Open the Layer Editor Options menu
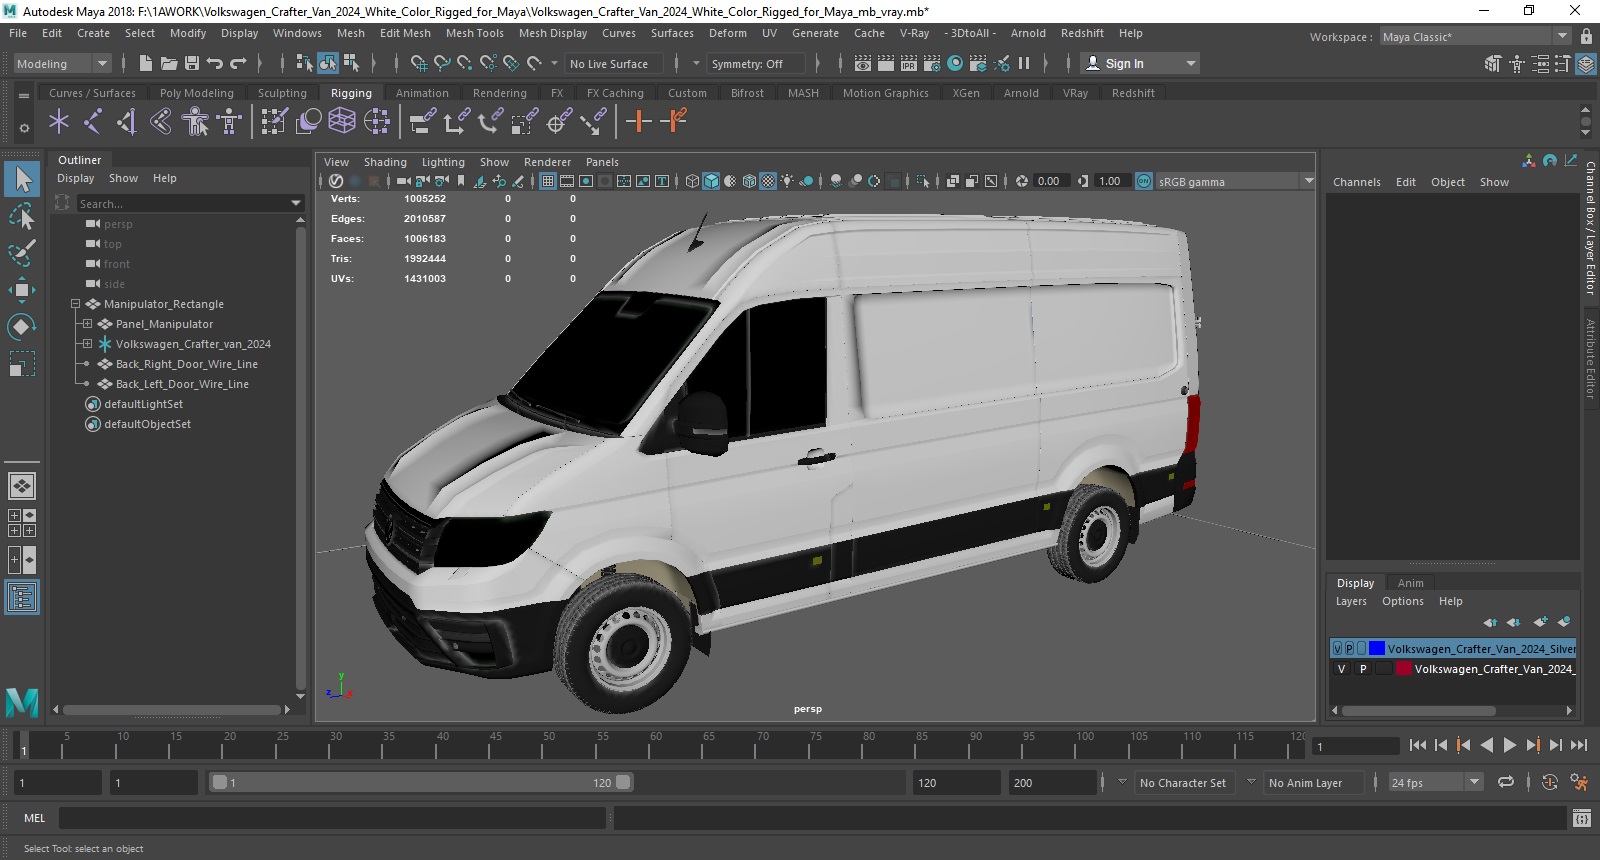1600x860 pixels. point(1402,601)
